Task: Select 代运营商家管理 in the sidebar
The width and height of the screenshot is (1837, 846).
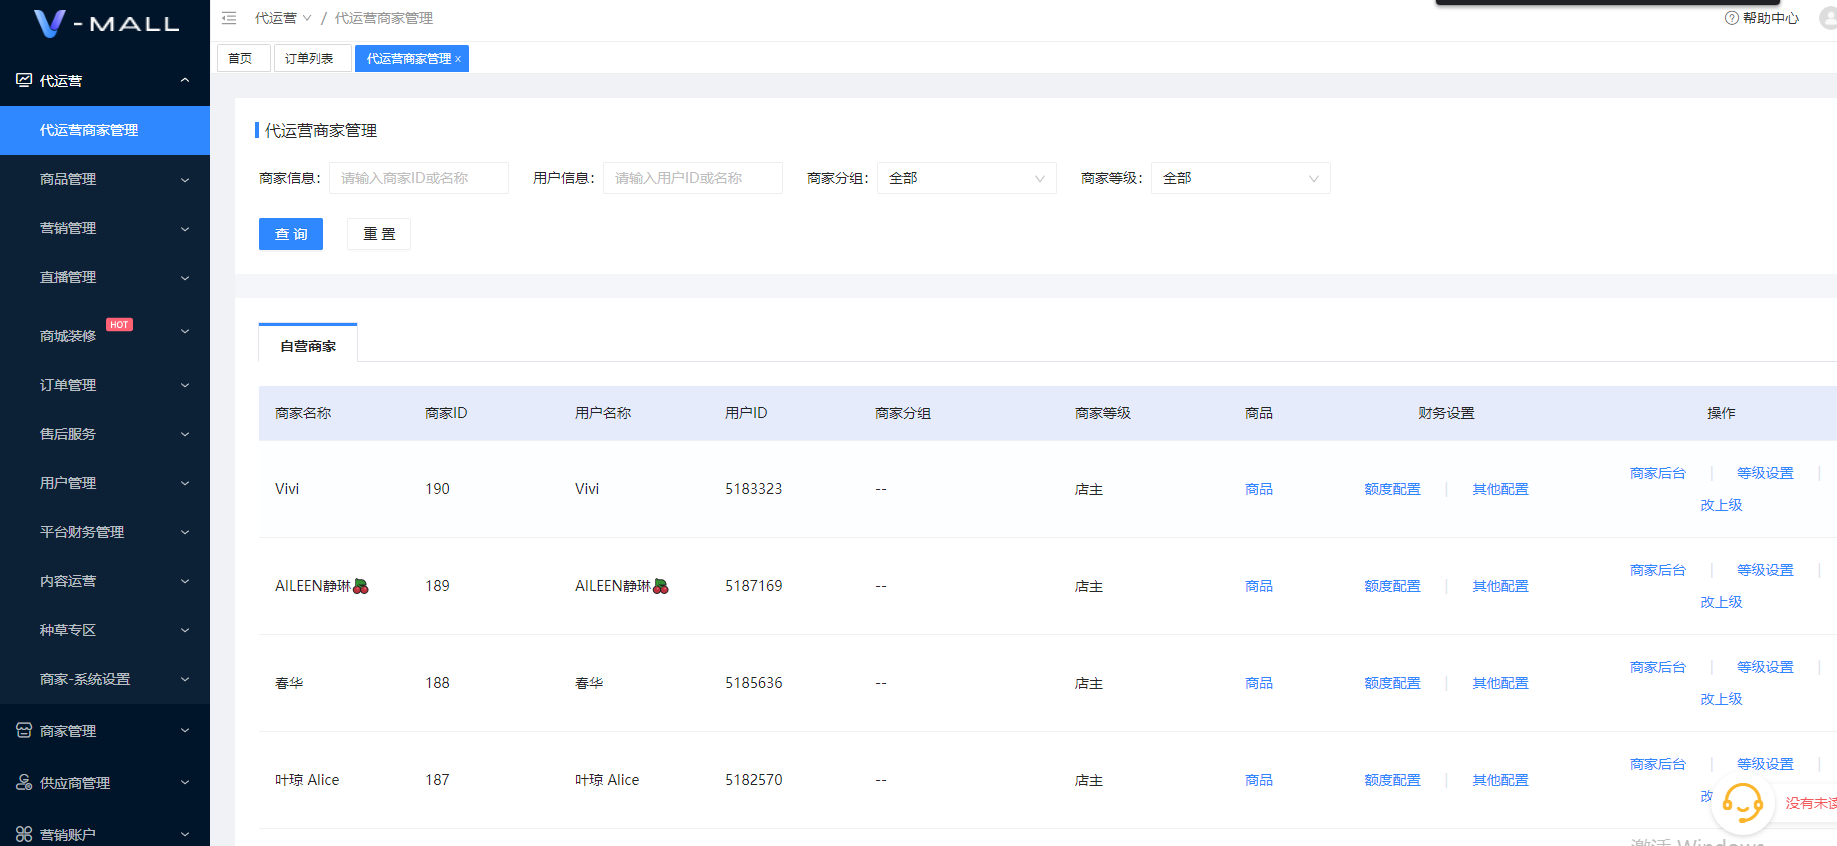Action: (x=105, y=130)
